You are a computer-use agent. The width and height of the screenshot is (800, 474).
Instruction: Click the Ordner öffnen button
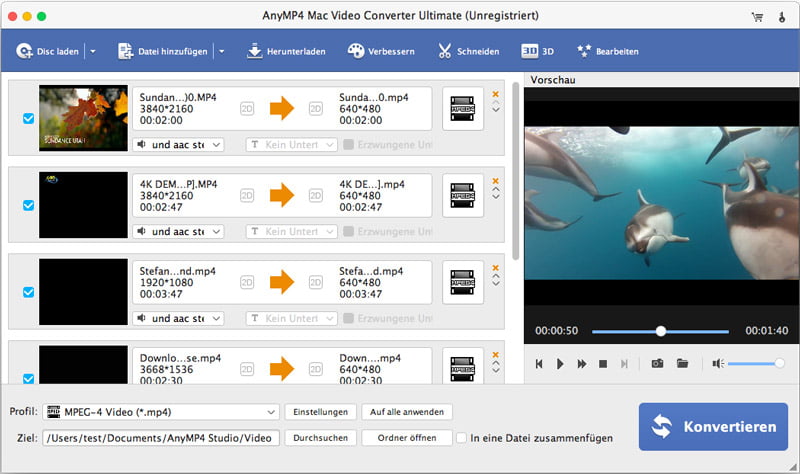pos(407,438)
